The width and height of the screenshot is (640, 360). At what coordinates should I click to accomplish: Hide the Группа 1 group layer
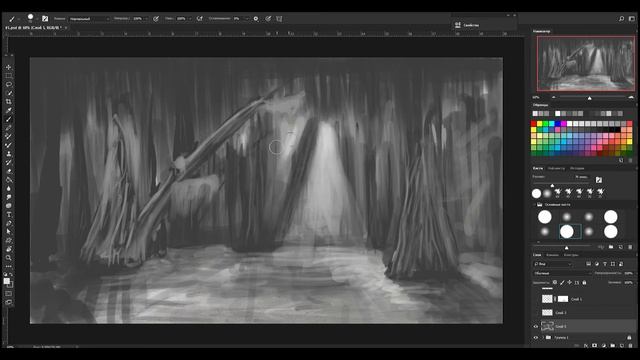coord(536,338)
